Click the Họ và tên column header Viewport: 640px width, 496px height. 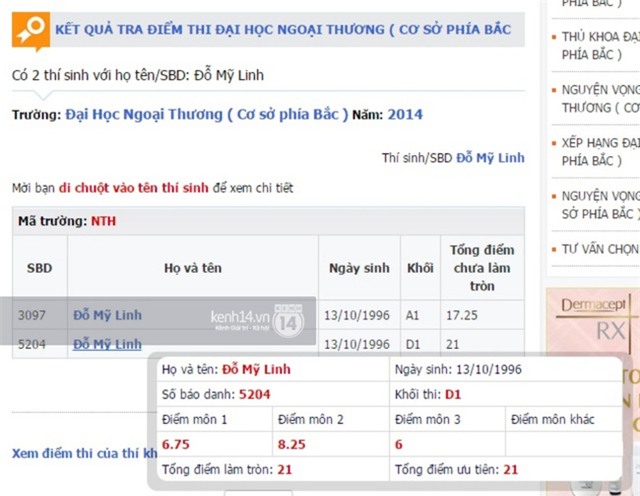point(192,268)
